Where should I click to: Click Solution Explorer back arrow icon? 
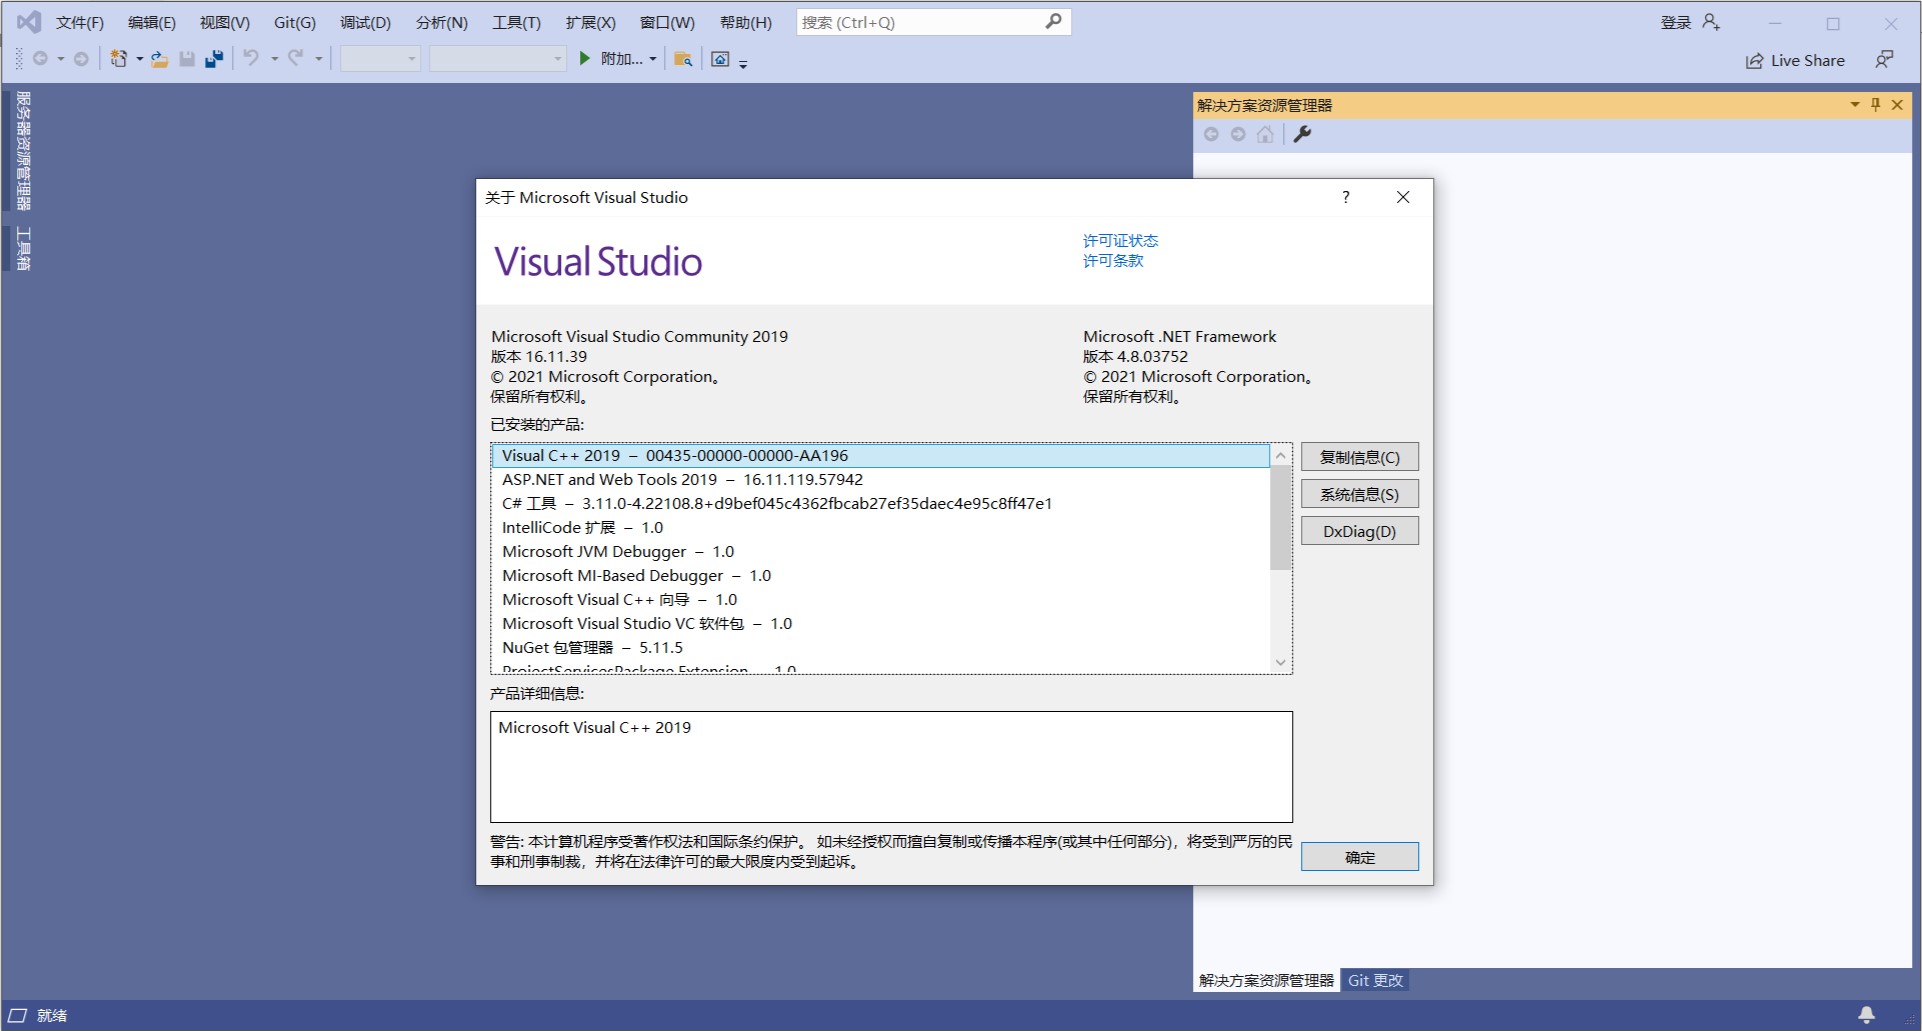1211,134
